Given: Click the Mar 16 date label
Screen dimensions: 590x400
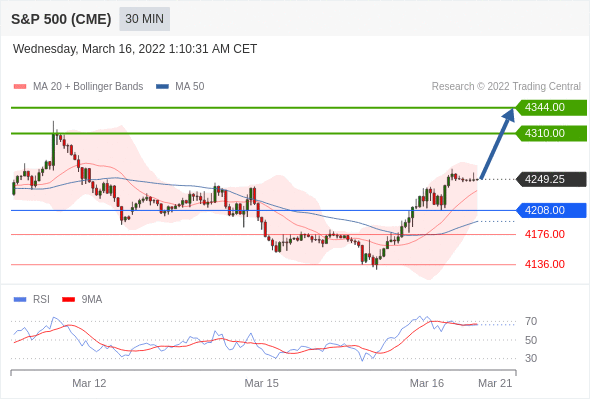Looking at the screenshot, I should tap(427, 383).
